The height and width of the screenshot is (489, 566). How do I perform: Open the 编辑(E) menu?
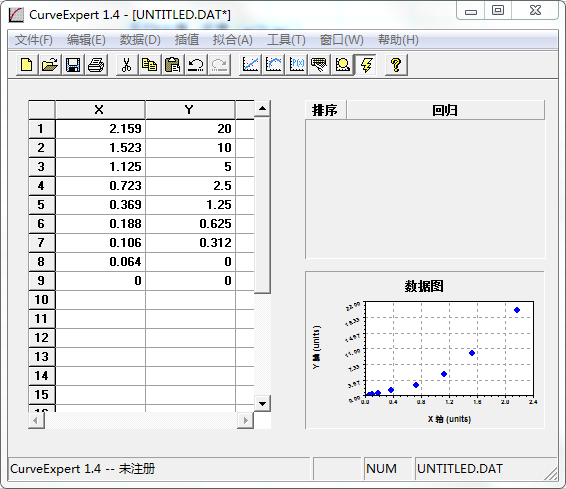coord(86,40)
